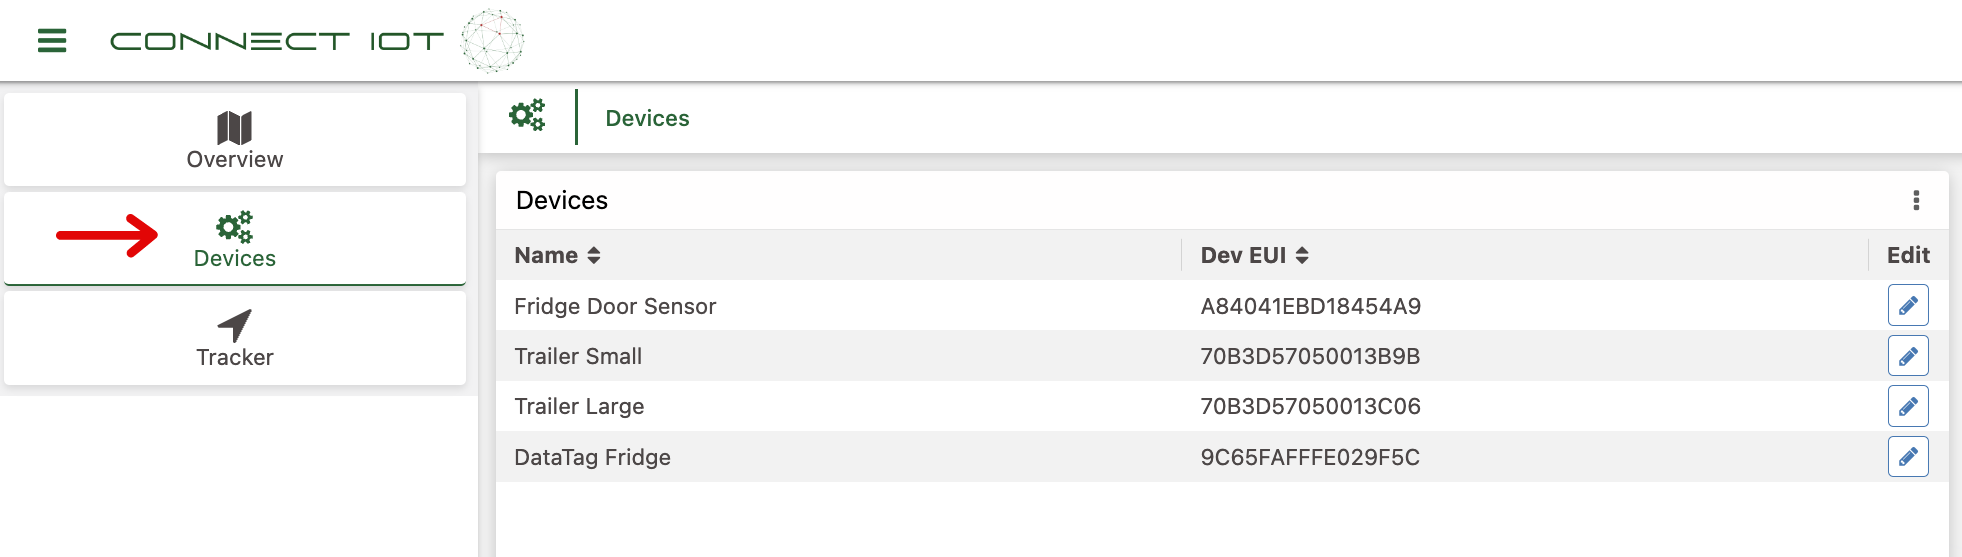Screen dimensions: 1962x557
Task: Go to the Overview sidebar tab
Action: click(x=235, y=140)
